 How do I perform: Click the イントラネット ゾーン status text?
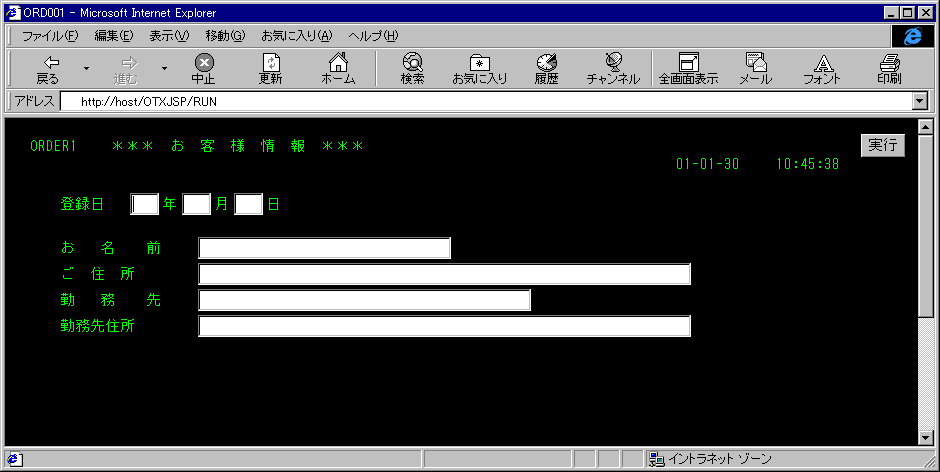(x=719, y=459)
